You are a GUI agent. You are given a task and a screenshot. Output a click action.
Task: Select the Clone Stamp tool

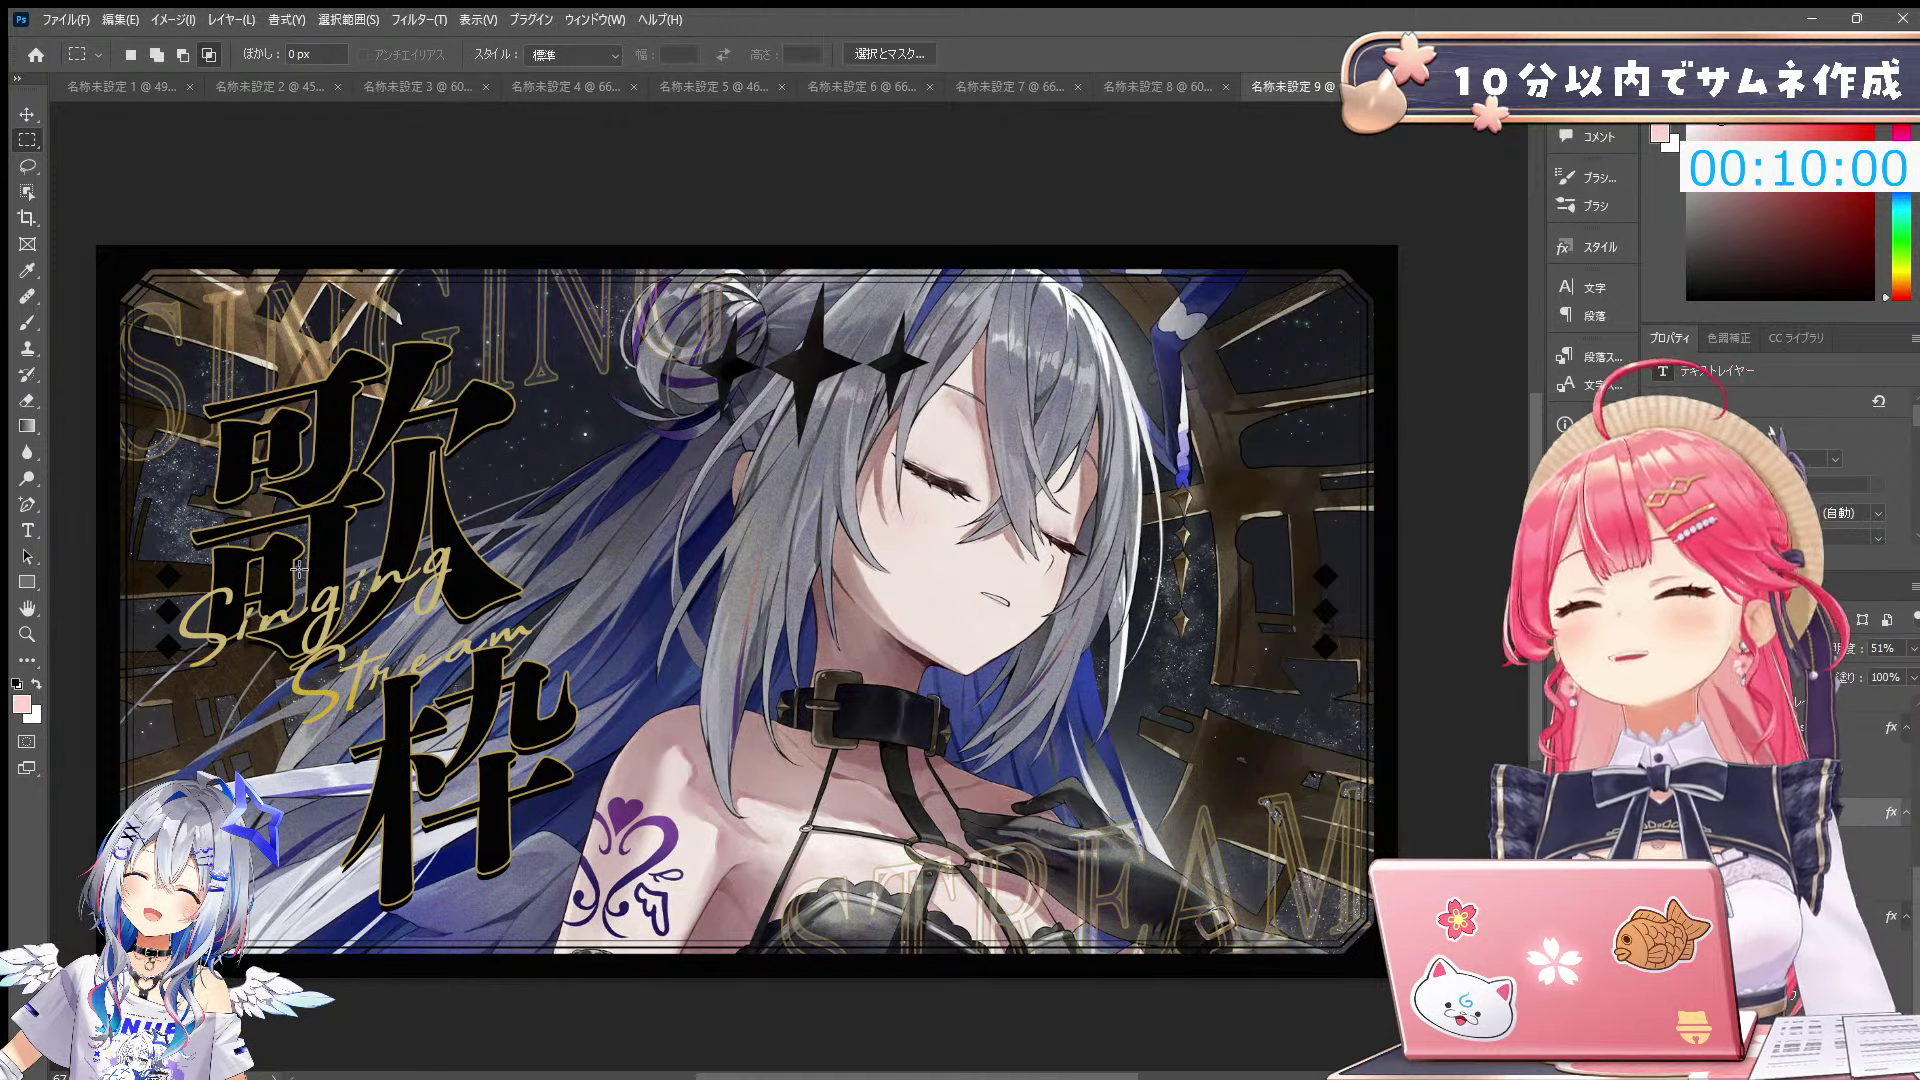(x=27, y=348)
